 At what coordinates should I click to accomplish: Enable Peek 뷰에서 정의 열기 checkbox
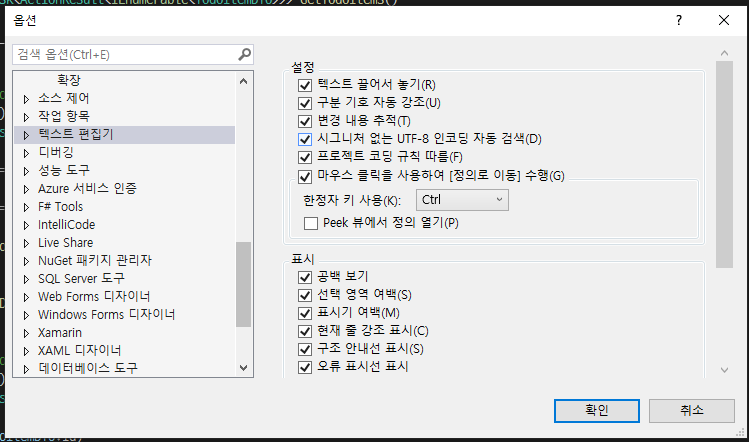tap(310, 222)
